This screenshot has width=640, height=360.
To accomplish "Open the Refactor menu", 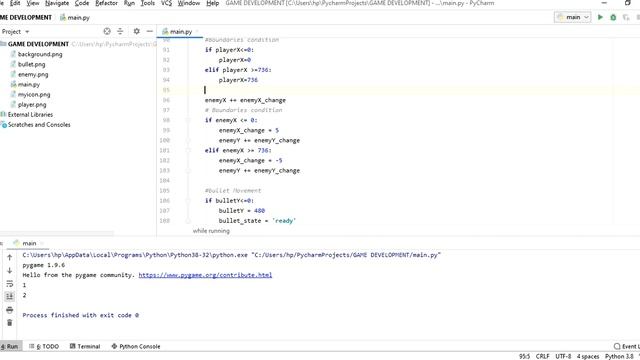I will [106, 3].
